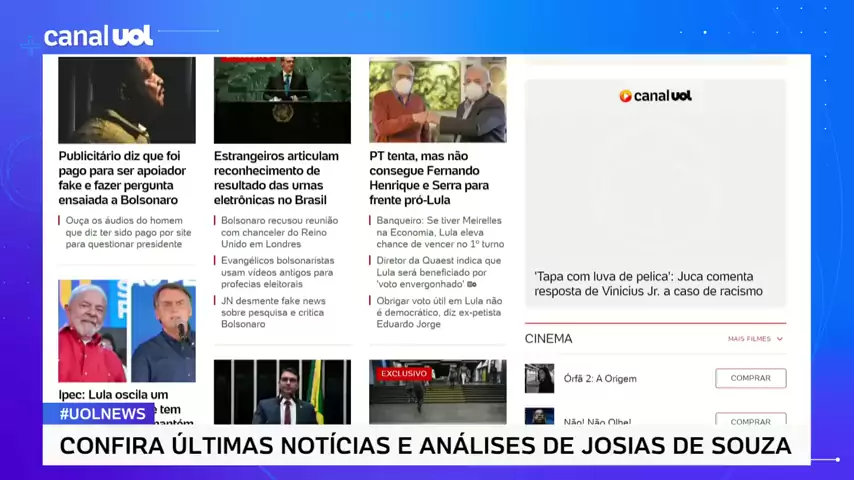Open sub-link JN desmente fake news
Screen dimensions: 854x480
[x=273, y=312]
